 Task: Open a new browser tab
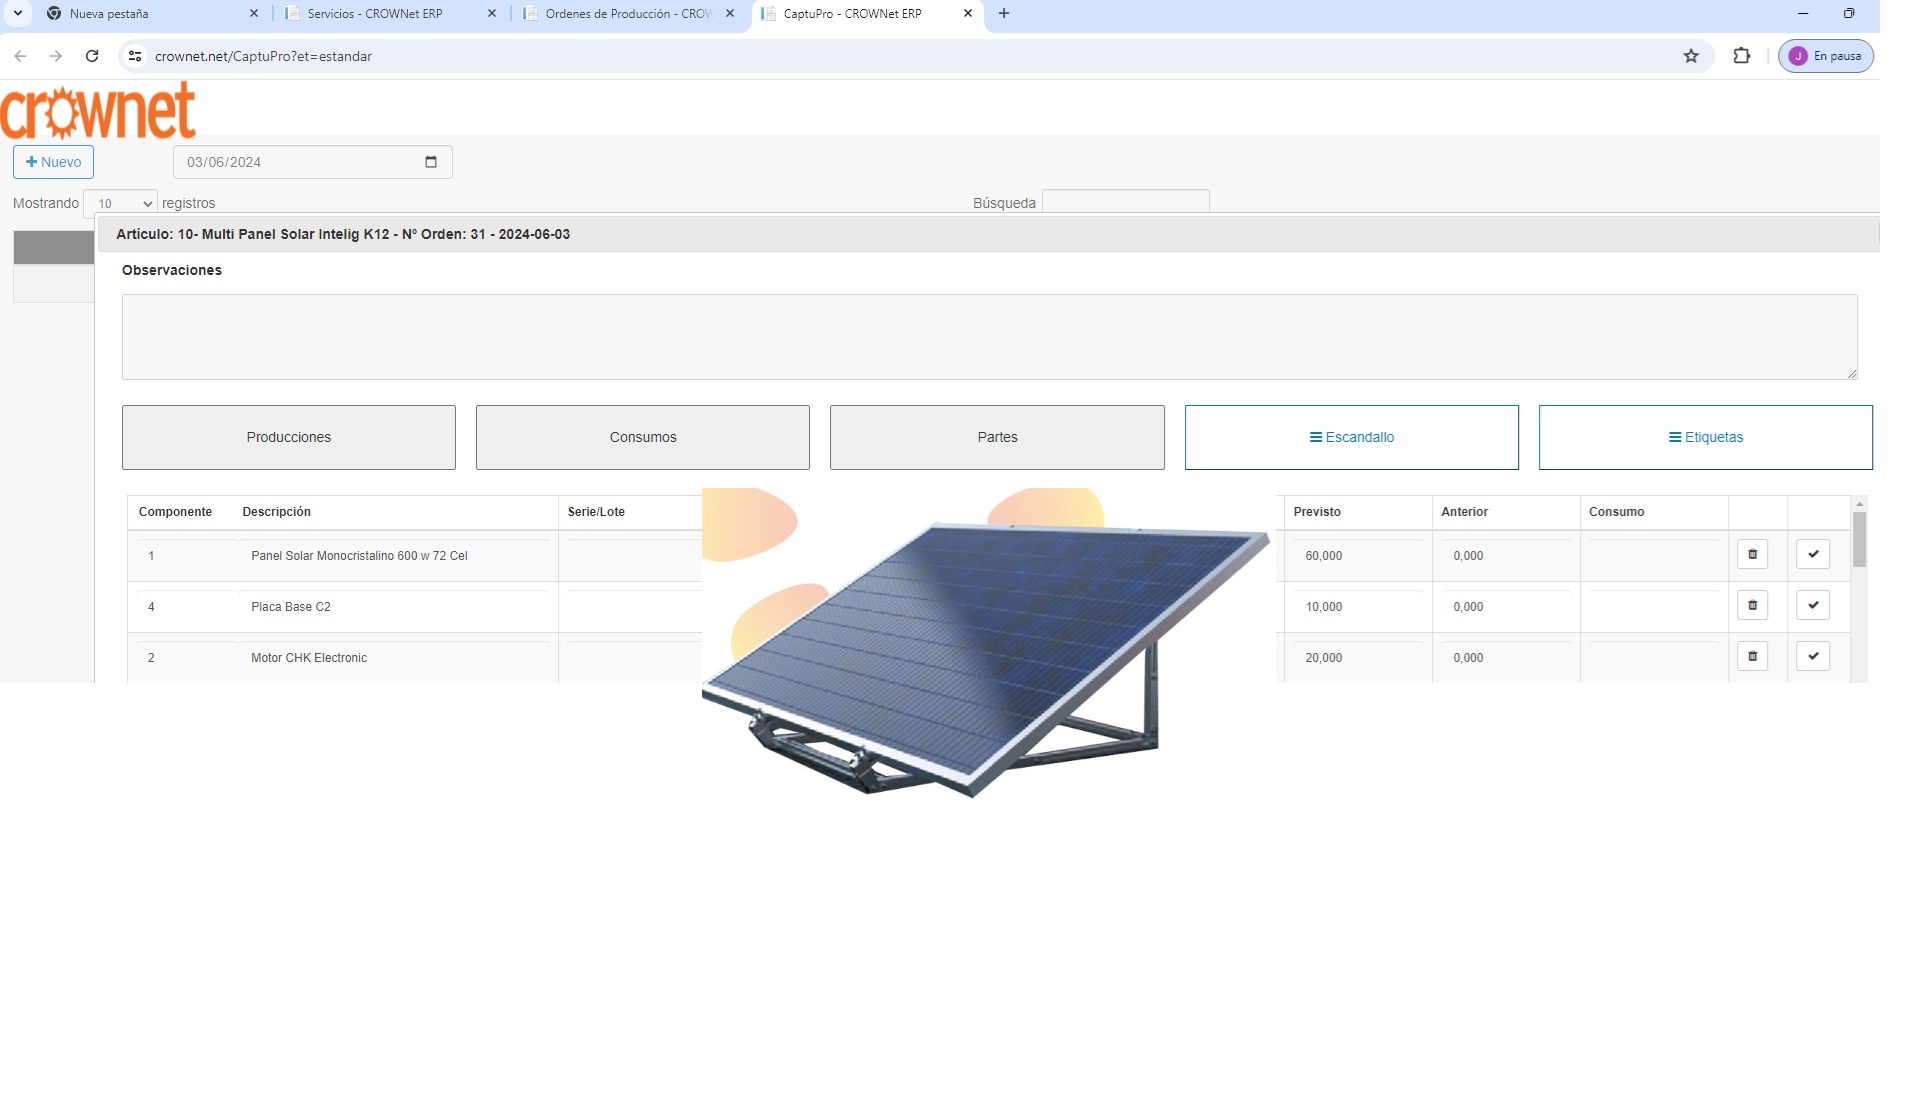pyautogui.click(x=1004, y=13)
